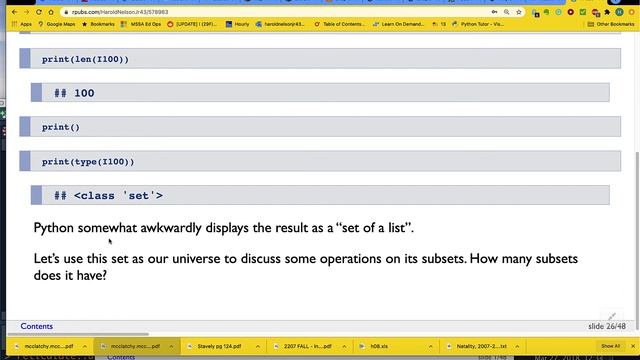Open the [UPDATE] bookmark
This screenshot has width=640, height=360.
click(192, 24)
